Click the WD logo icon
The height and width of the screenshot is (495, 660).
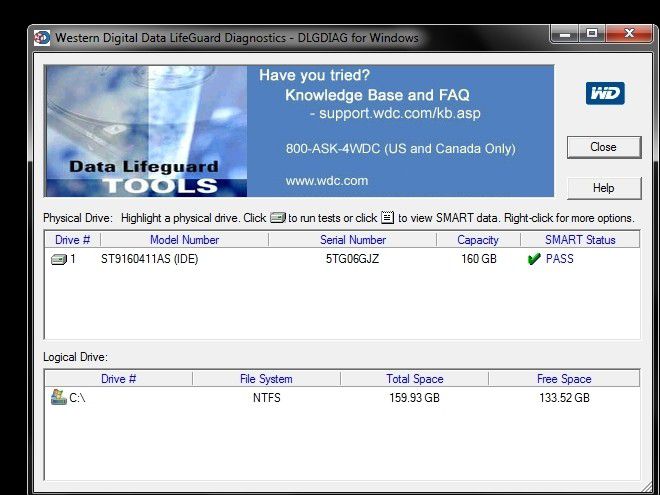click(605, 93)
